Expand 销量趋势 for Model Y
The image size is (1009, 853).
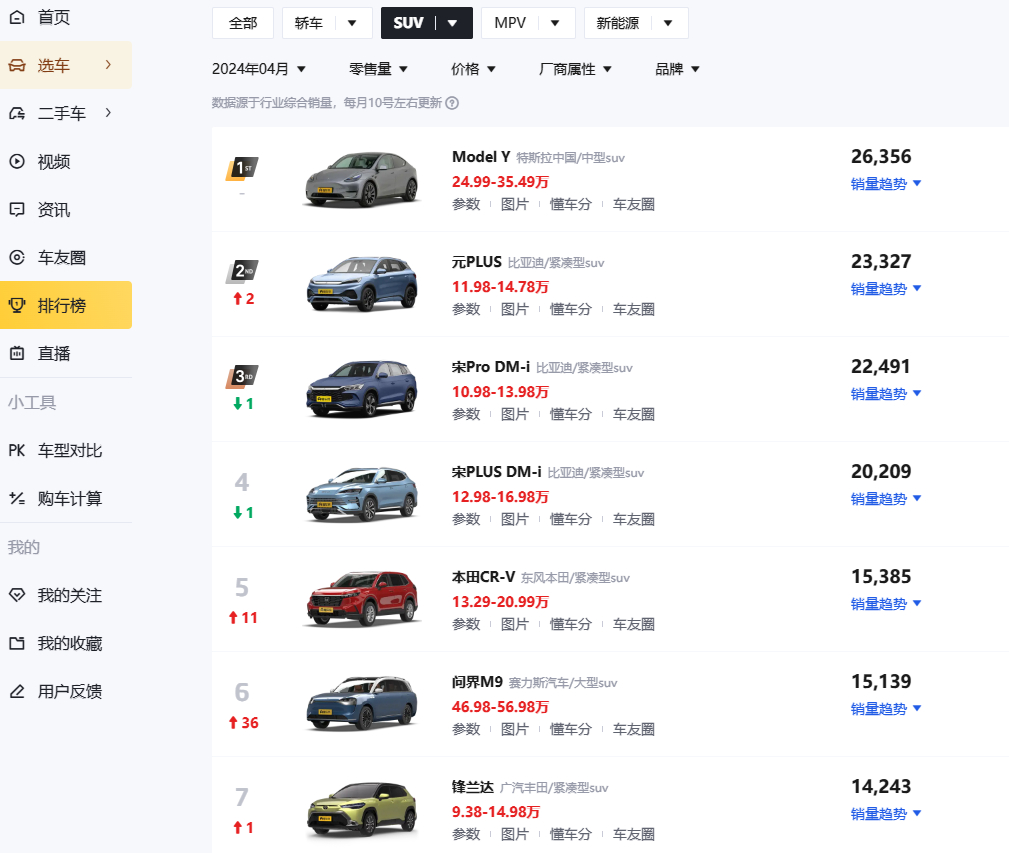[885, 184]
